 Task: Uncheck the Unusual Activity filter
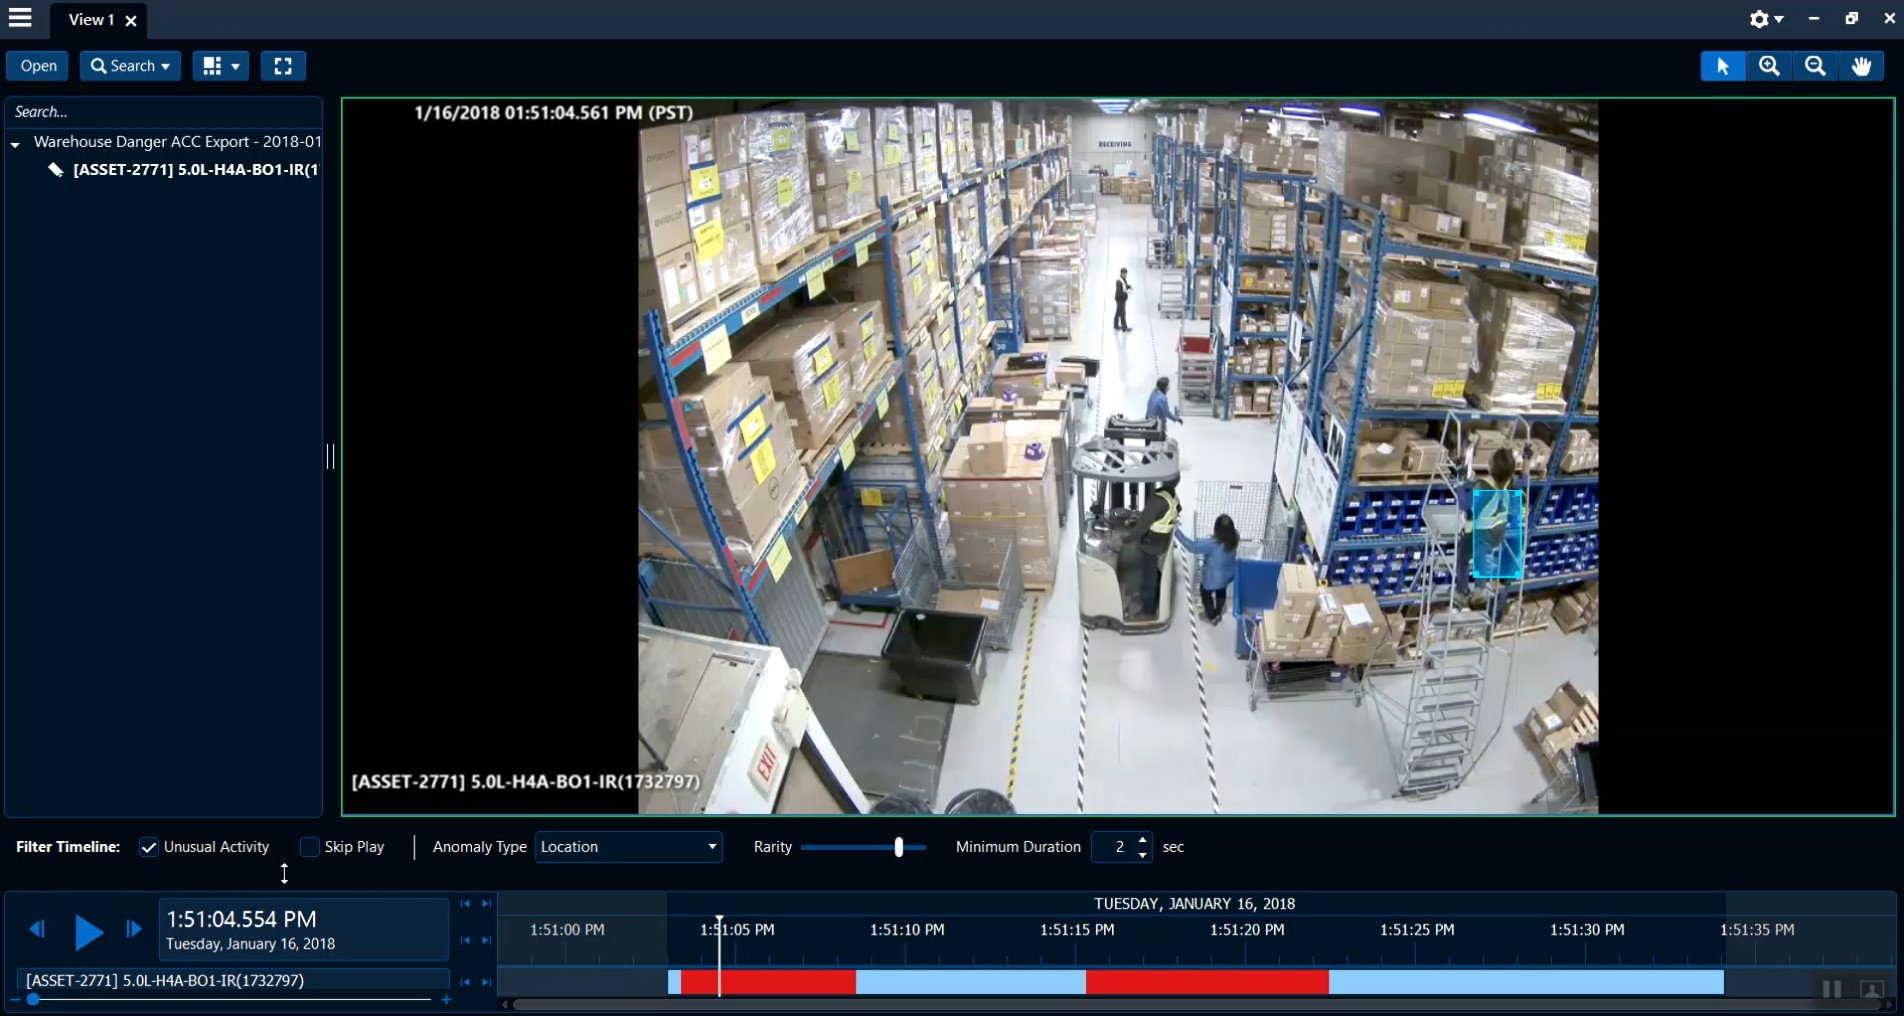click(x=148, y=847)
